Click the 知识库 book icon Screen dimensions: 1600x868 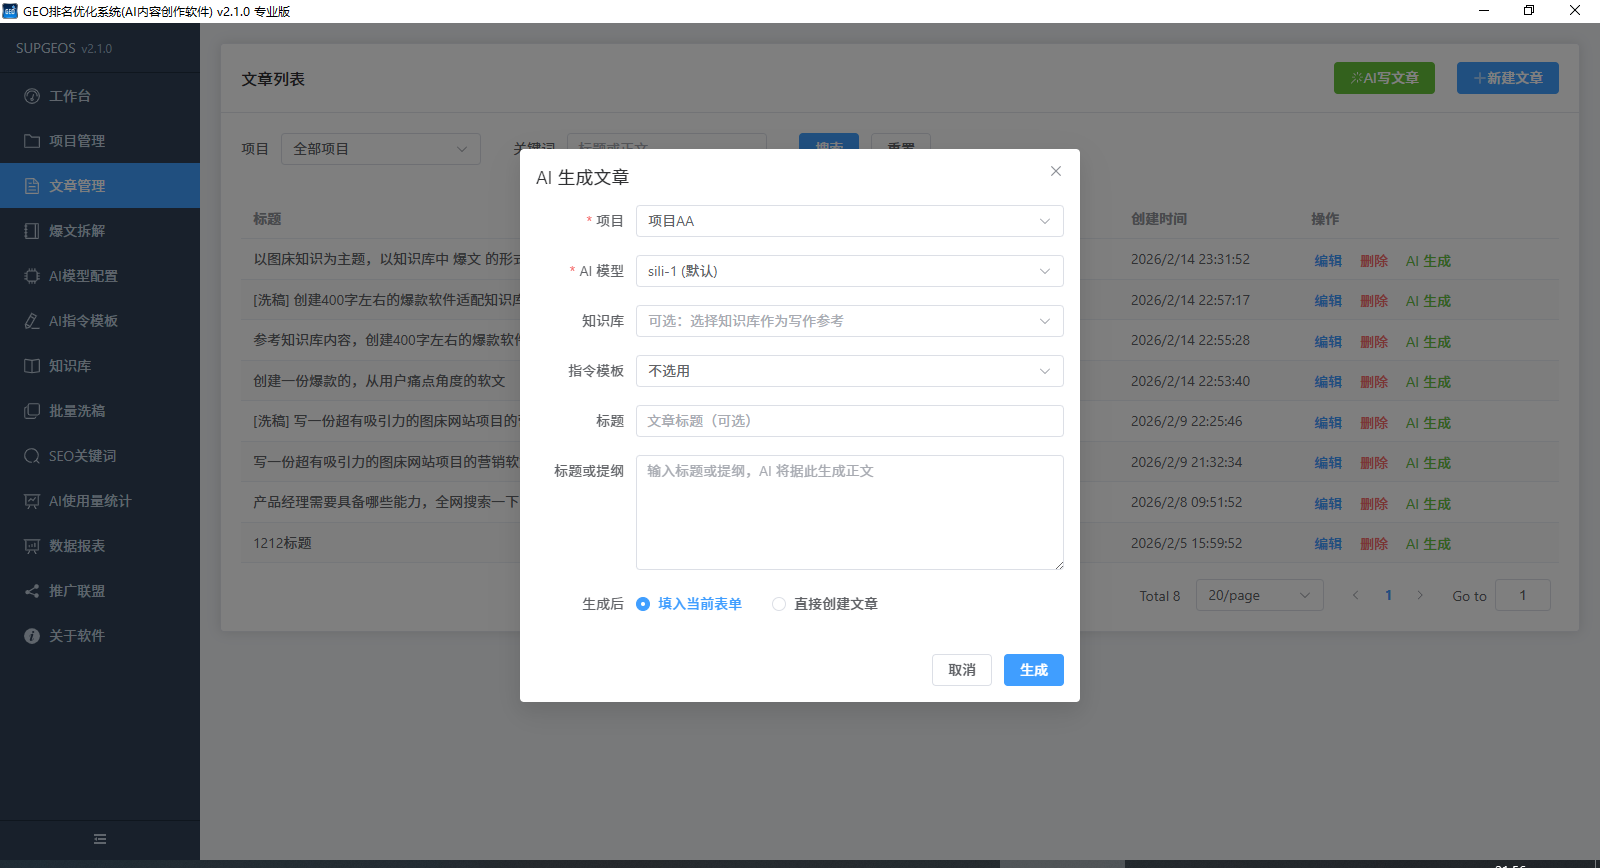click(32, 366)
